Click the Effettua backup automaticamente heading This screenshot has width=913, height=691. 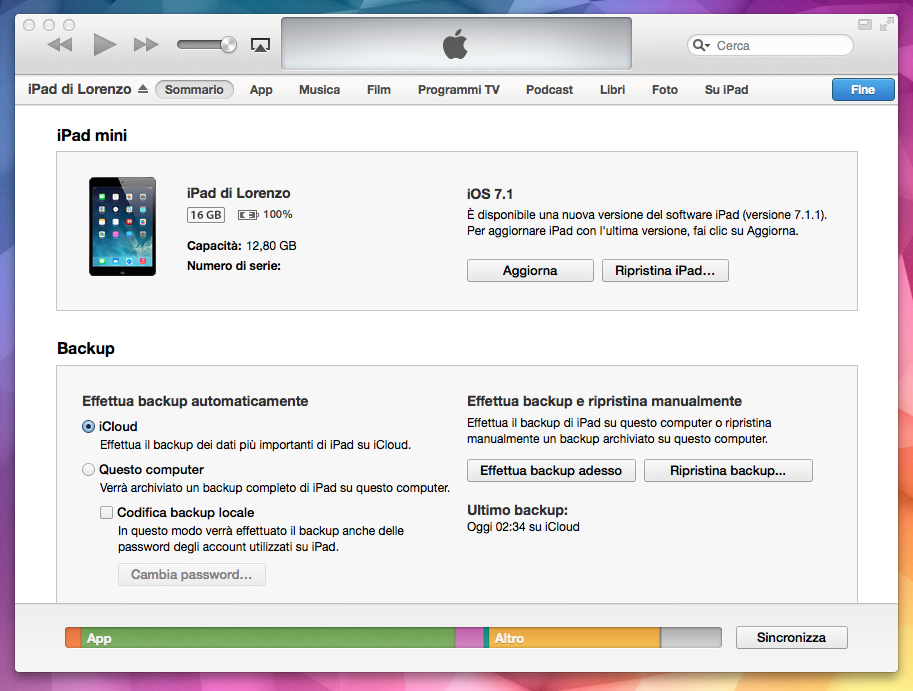[x=195, y=401]
